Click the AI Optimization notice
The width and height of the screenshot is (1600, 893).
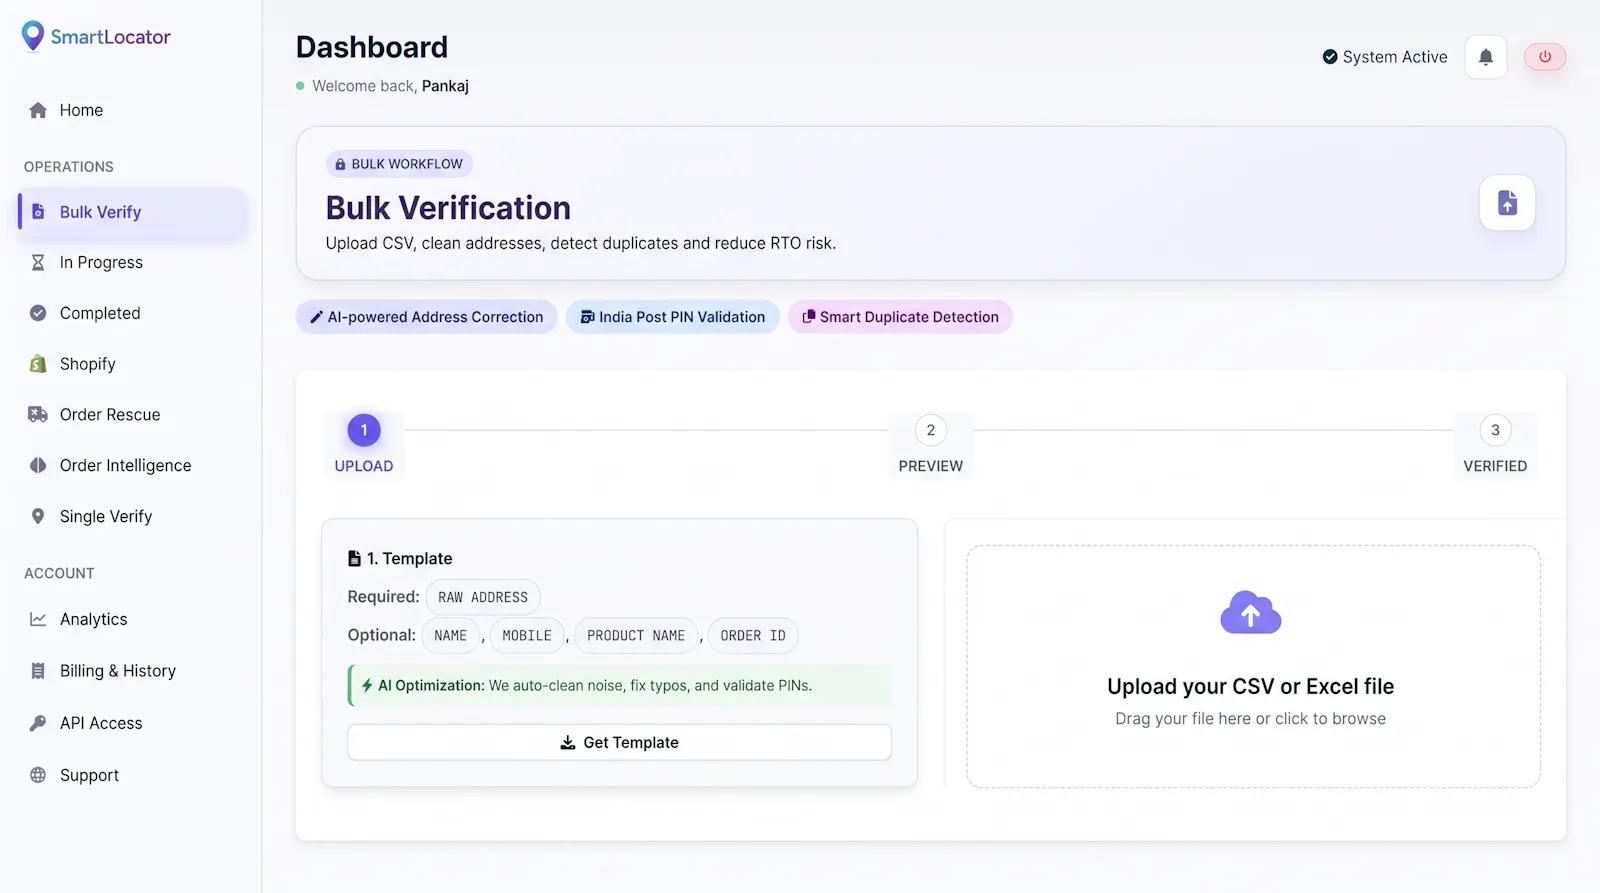[619, 685]
